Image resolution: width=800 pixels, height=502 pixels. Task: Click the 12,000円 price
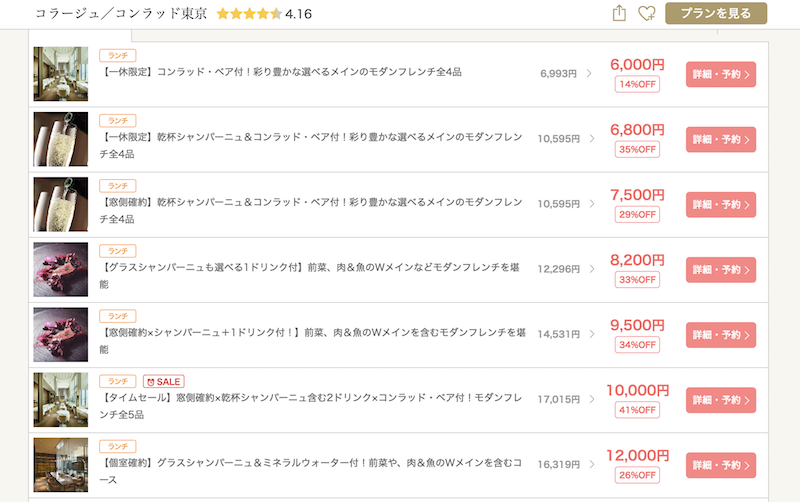[637, 456]
